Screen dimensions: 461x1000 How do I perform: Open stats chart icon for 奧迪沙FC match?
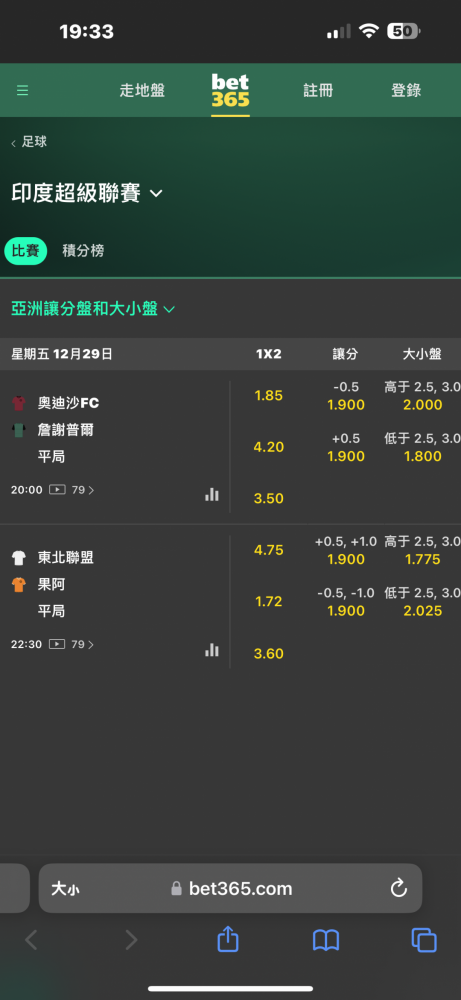click(x=212, y=494)
